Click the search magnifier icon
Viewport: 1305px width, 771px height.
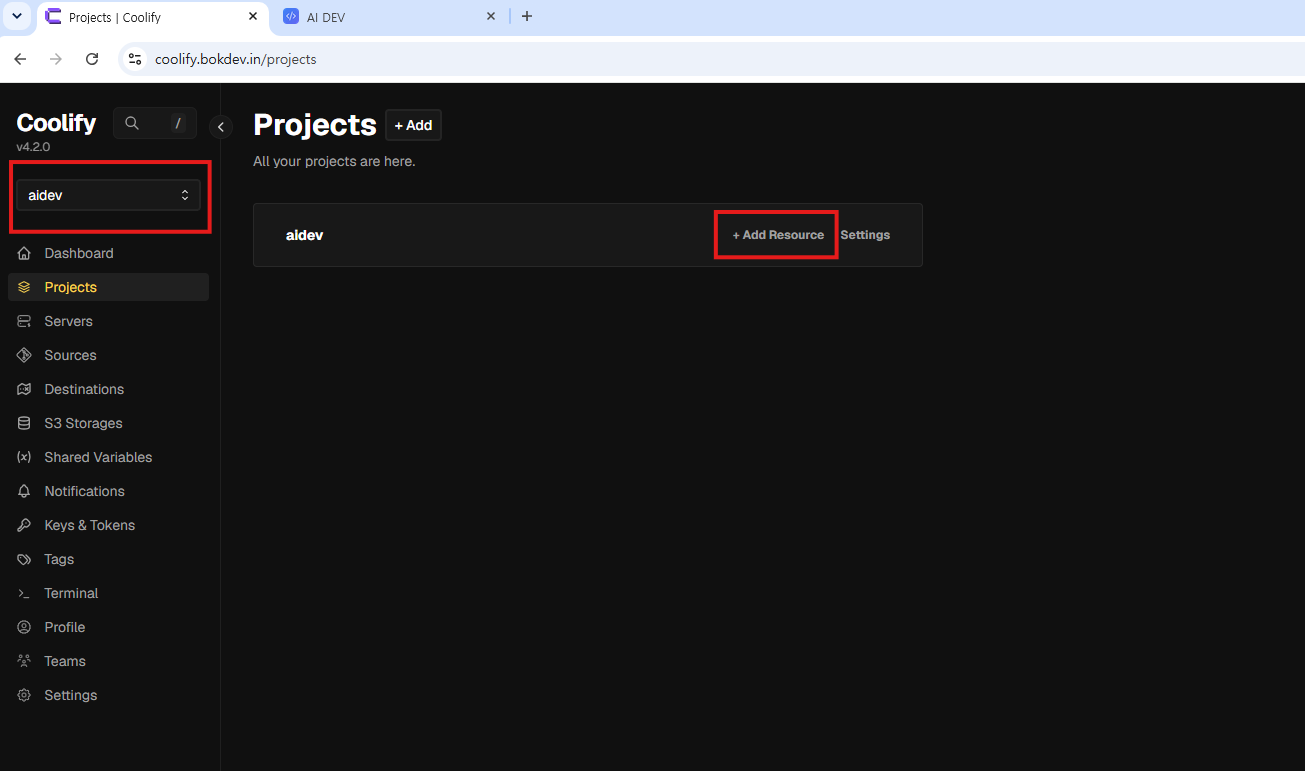pyautogui.click(x=132, y=123)
